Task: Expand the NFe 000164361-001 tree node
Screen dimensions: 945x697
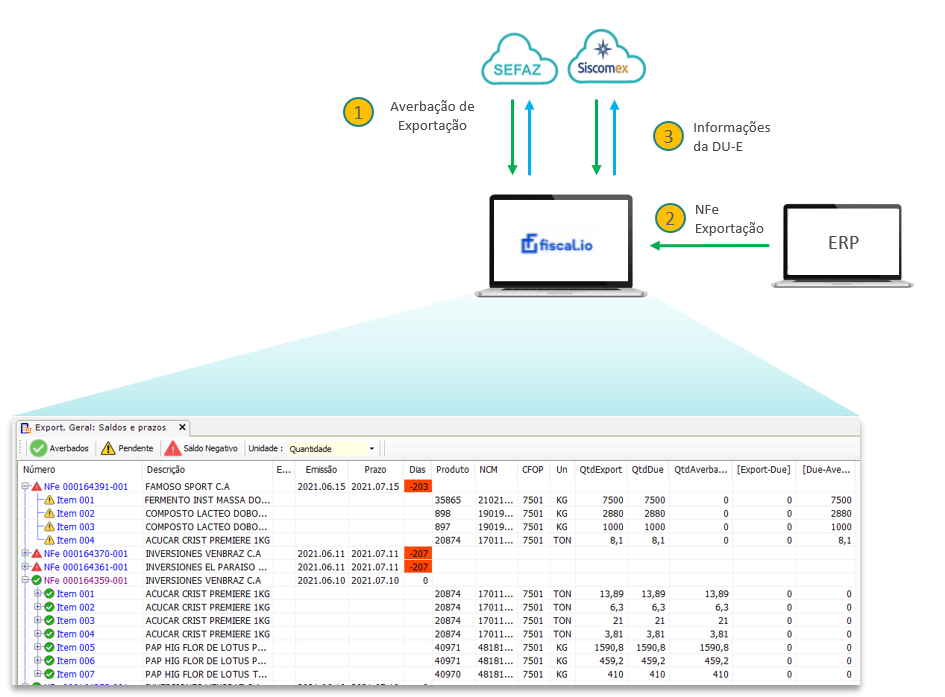Action: pos(25,567)
